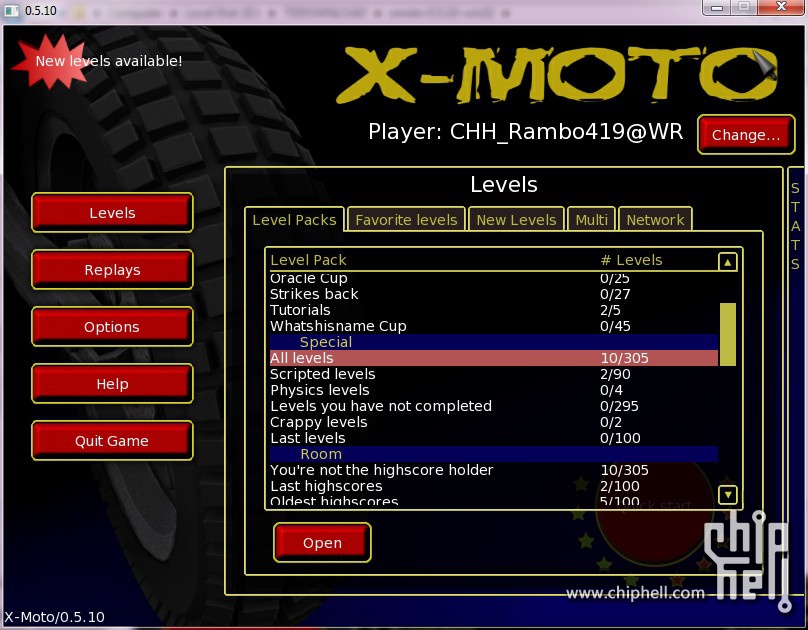808x630 pixels.
Task: Switch to the Level Packs tab
Action: click(294, 220)
